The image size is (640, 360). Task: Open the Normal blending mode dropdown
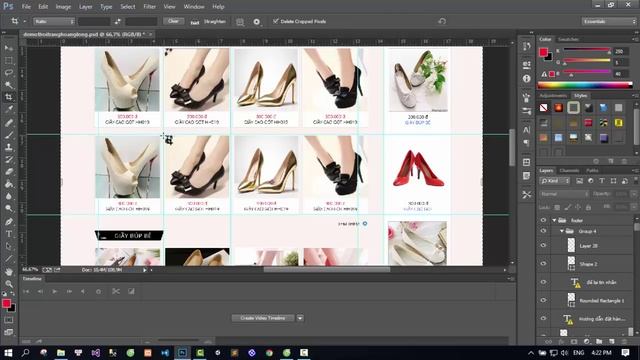coord(564,194)
